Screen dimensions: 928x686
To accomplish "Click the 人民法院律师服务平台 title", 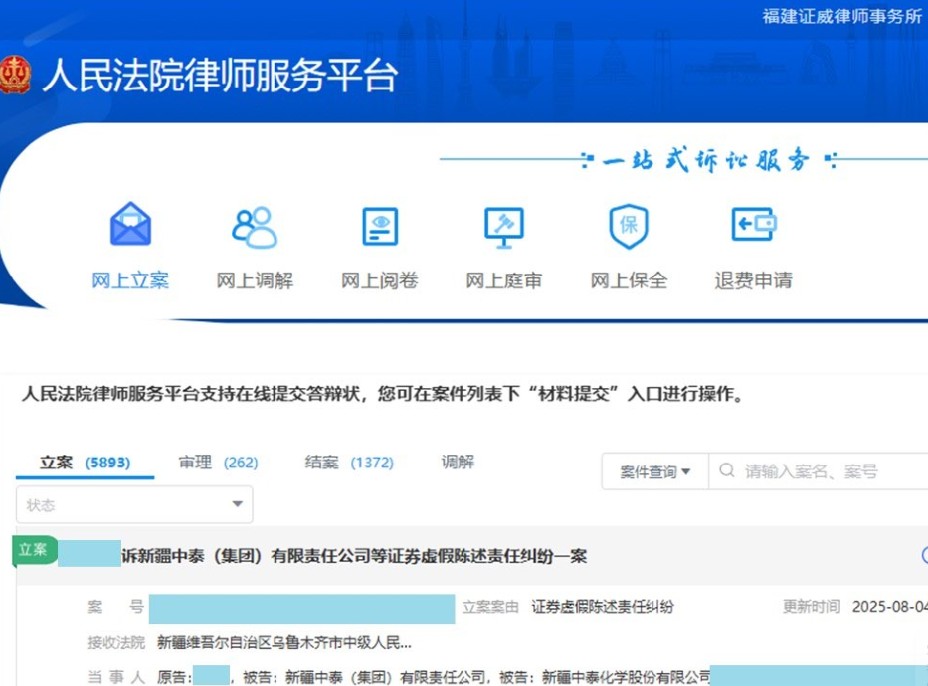I will pyautogui.click(x=220, y=75).
